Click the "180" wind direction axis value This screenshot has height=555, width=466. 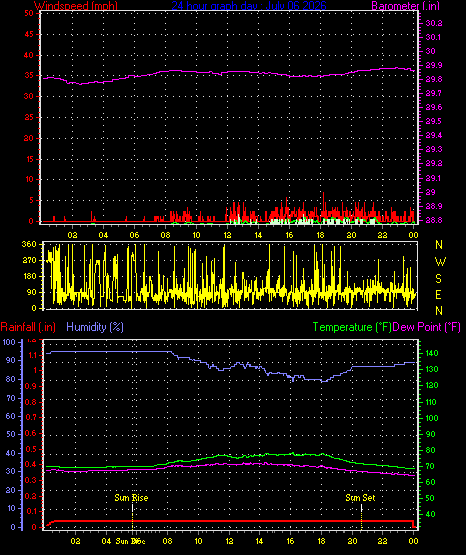pyautogui.click(x=29, y=276)
